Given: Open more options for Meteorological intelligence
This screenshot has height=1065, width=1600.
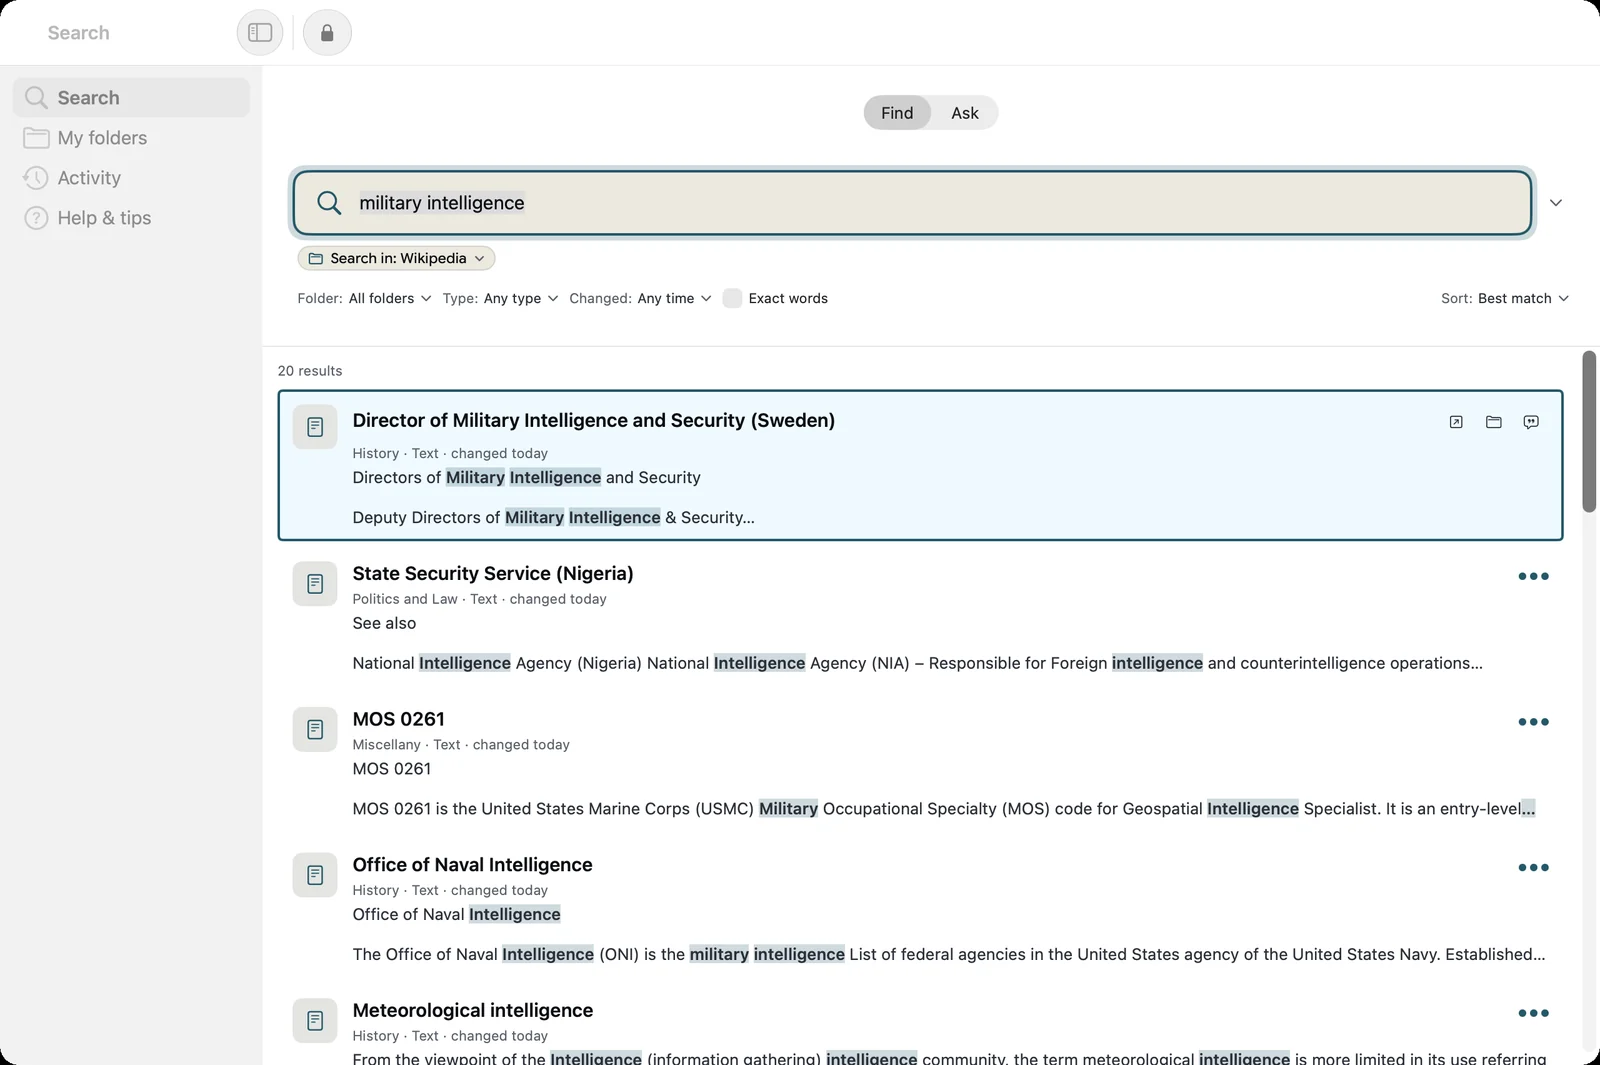Looking at the screenshot, I should tap(1533, 1013).
